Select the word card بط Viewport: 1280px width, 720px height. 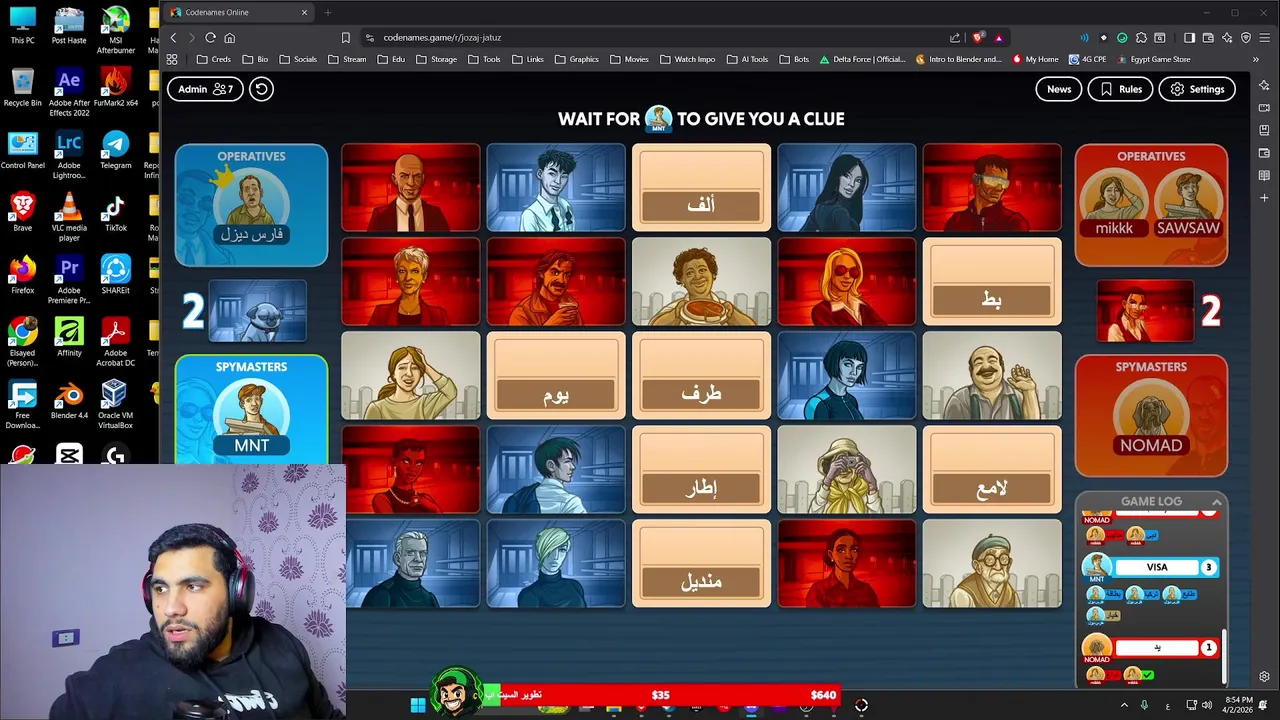click(992, 283)
